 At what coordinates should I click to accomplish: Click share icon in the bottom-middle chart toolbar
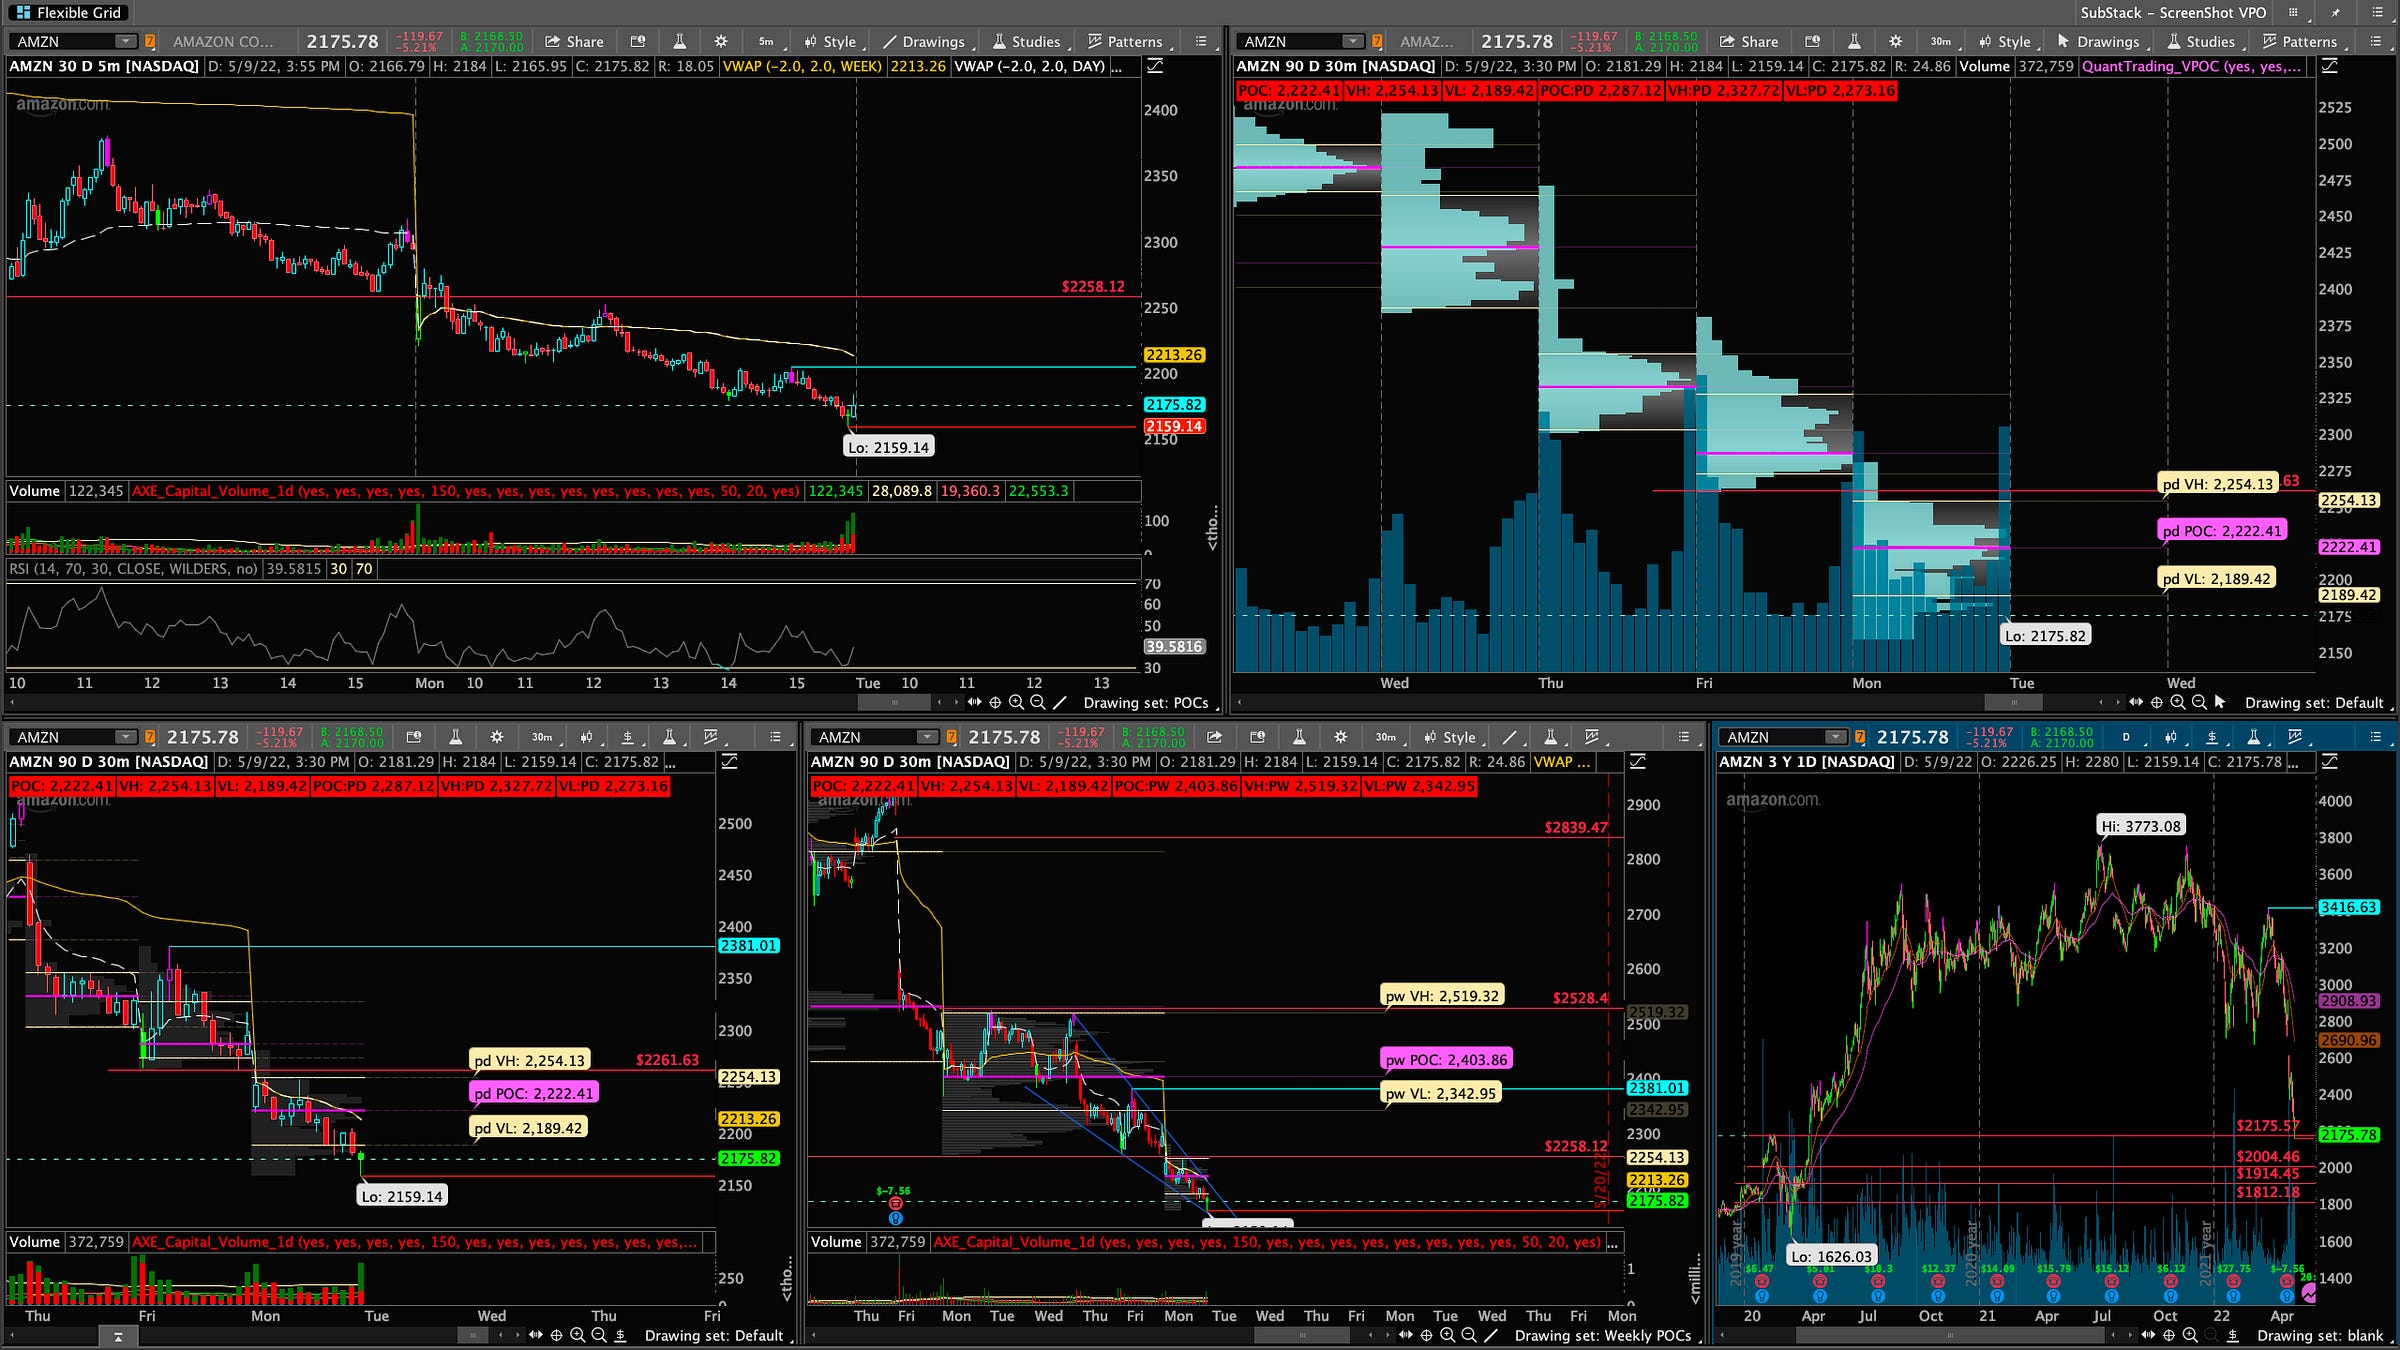click(x=1214, y=737)
